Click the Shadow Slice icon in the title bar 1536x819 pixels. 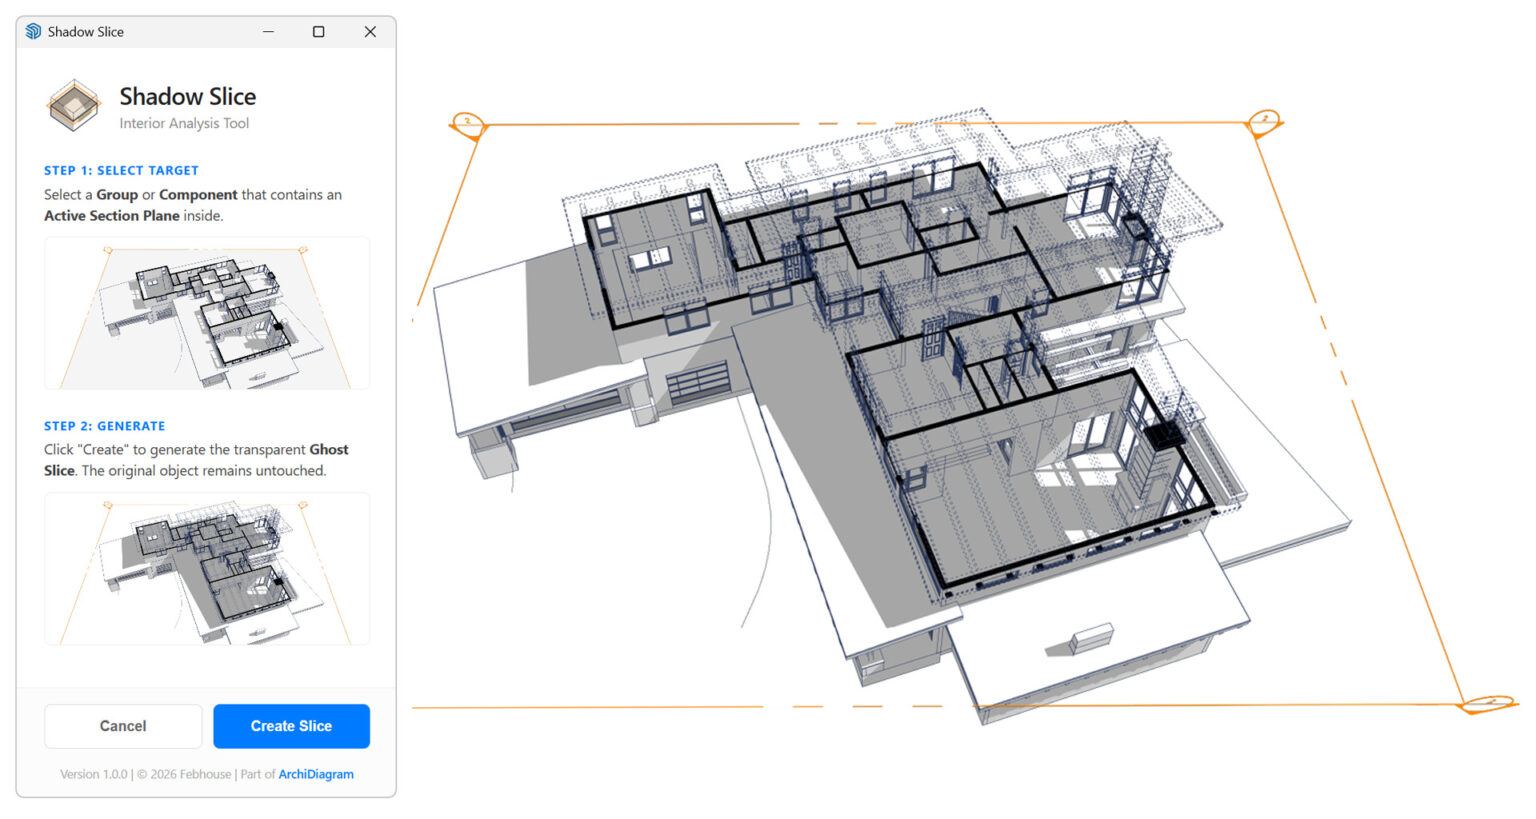34,32
